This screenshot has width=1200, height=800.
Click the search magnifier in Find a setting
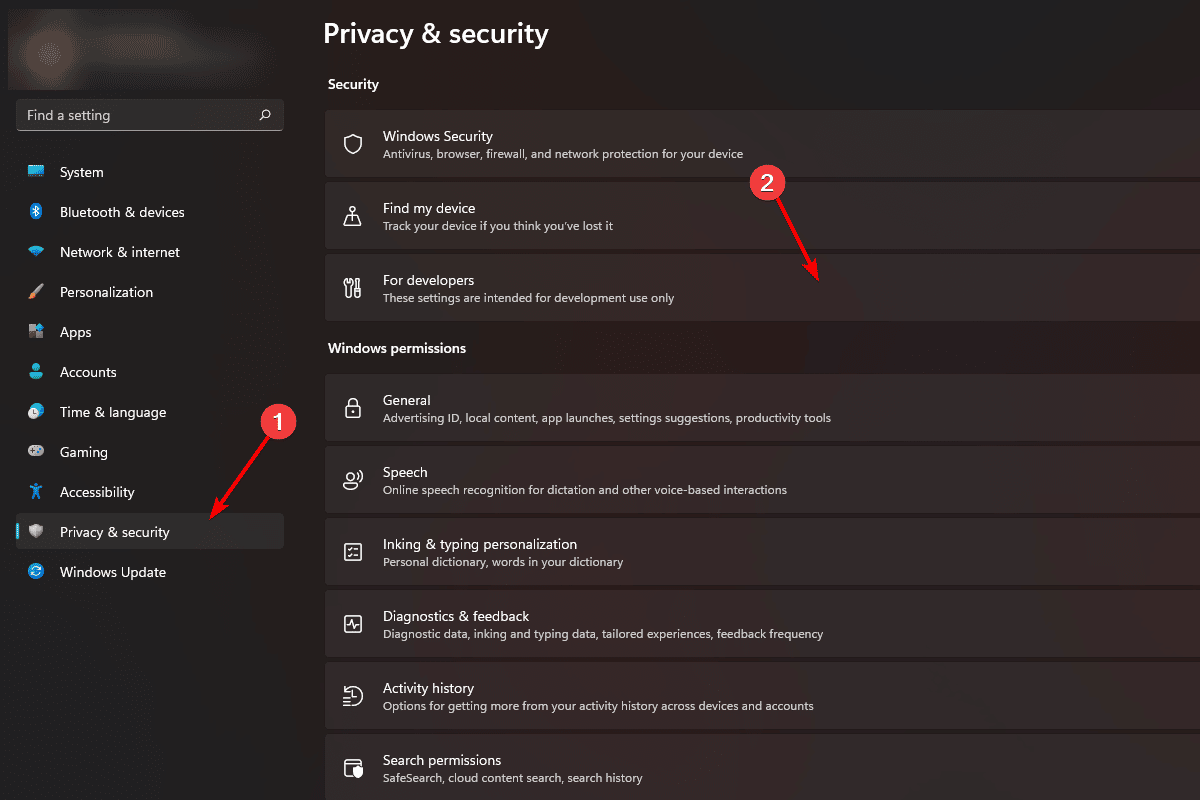point(264,115)
